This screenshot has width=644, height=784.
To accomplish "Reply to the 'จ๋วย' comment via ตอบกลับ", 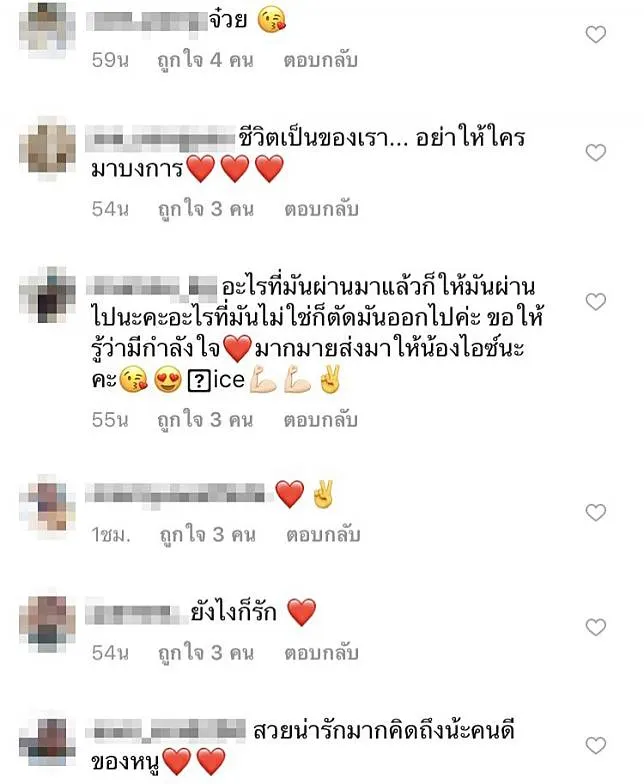I will click(320, 60).
